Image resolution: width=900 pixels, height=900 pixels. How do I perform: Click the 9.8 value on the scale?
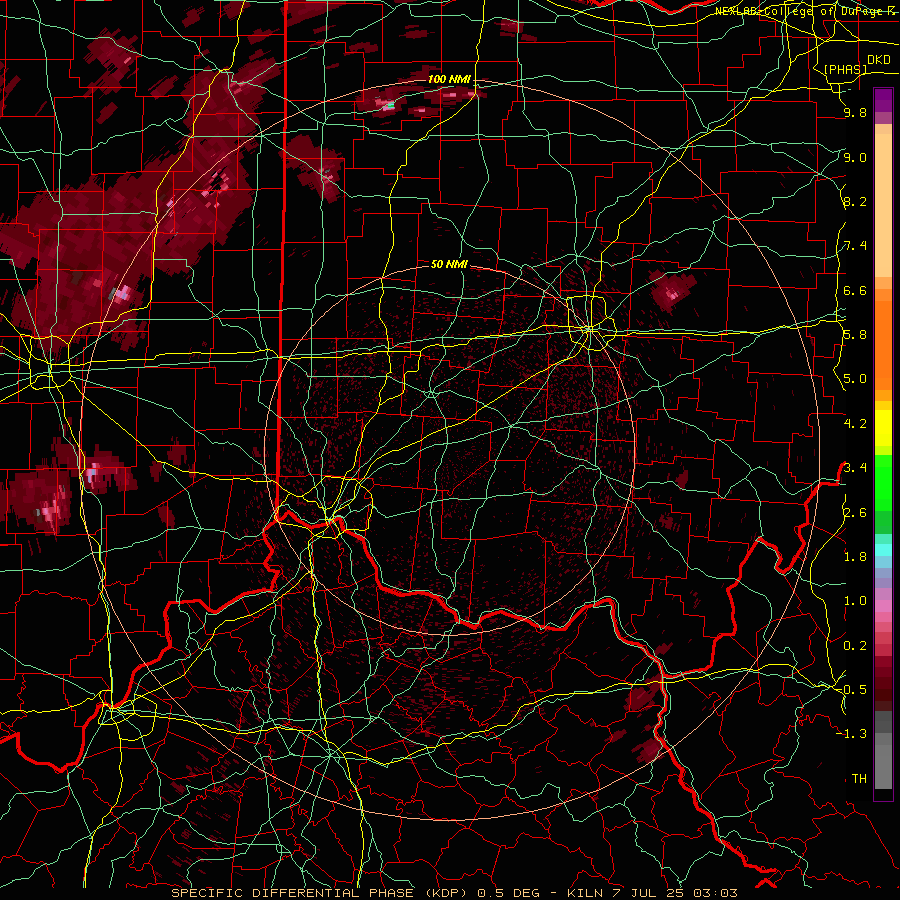(x=855, y=112)
